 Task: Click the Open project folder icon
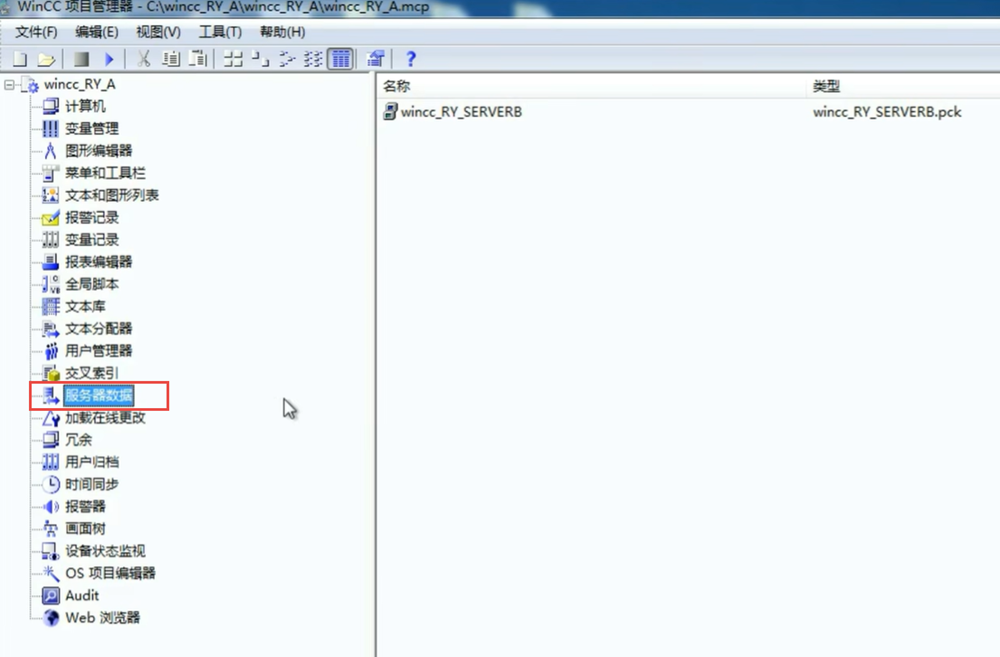tap(45, 59)
